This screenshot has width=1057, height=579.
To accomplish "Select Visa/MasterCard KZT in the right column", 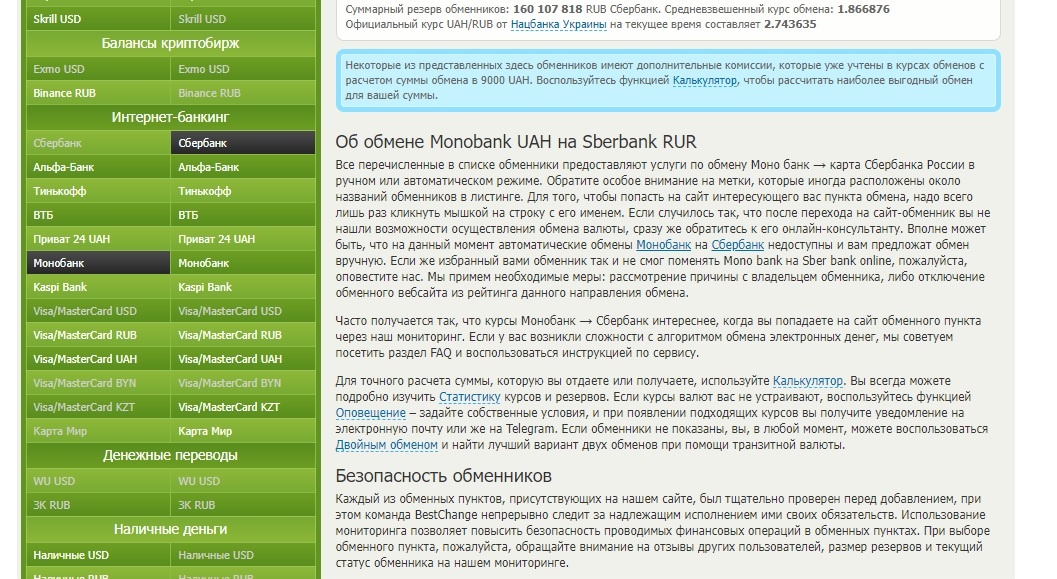I will 243,407.
